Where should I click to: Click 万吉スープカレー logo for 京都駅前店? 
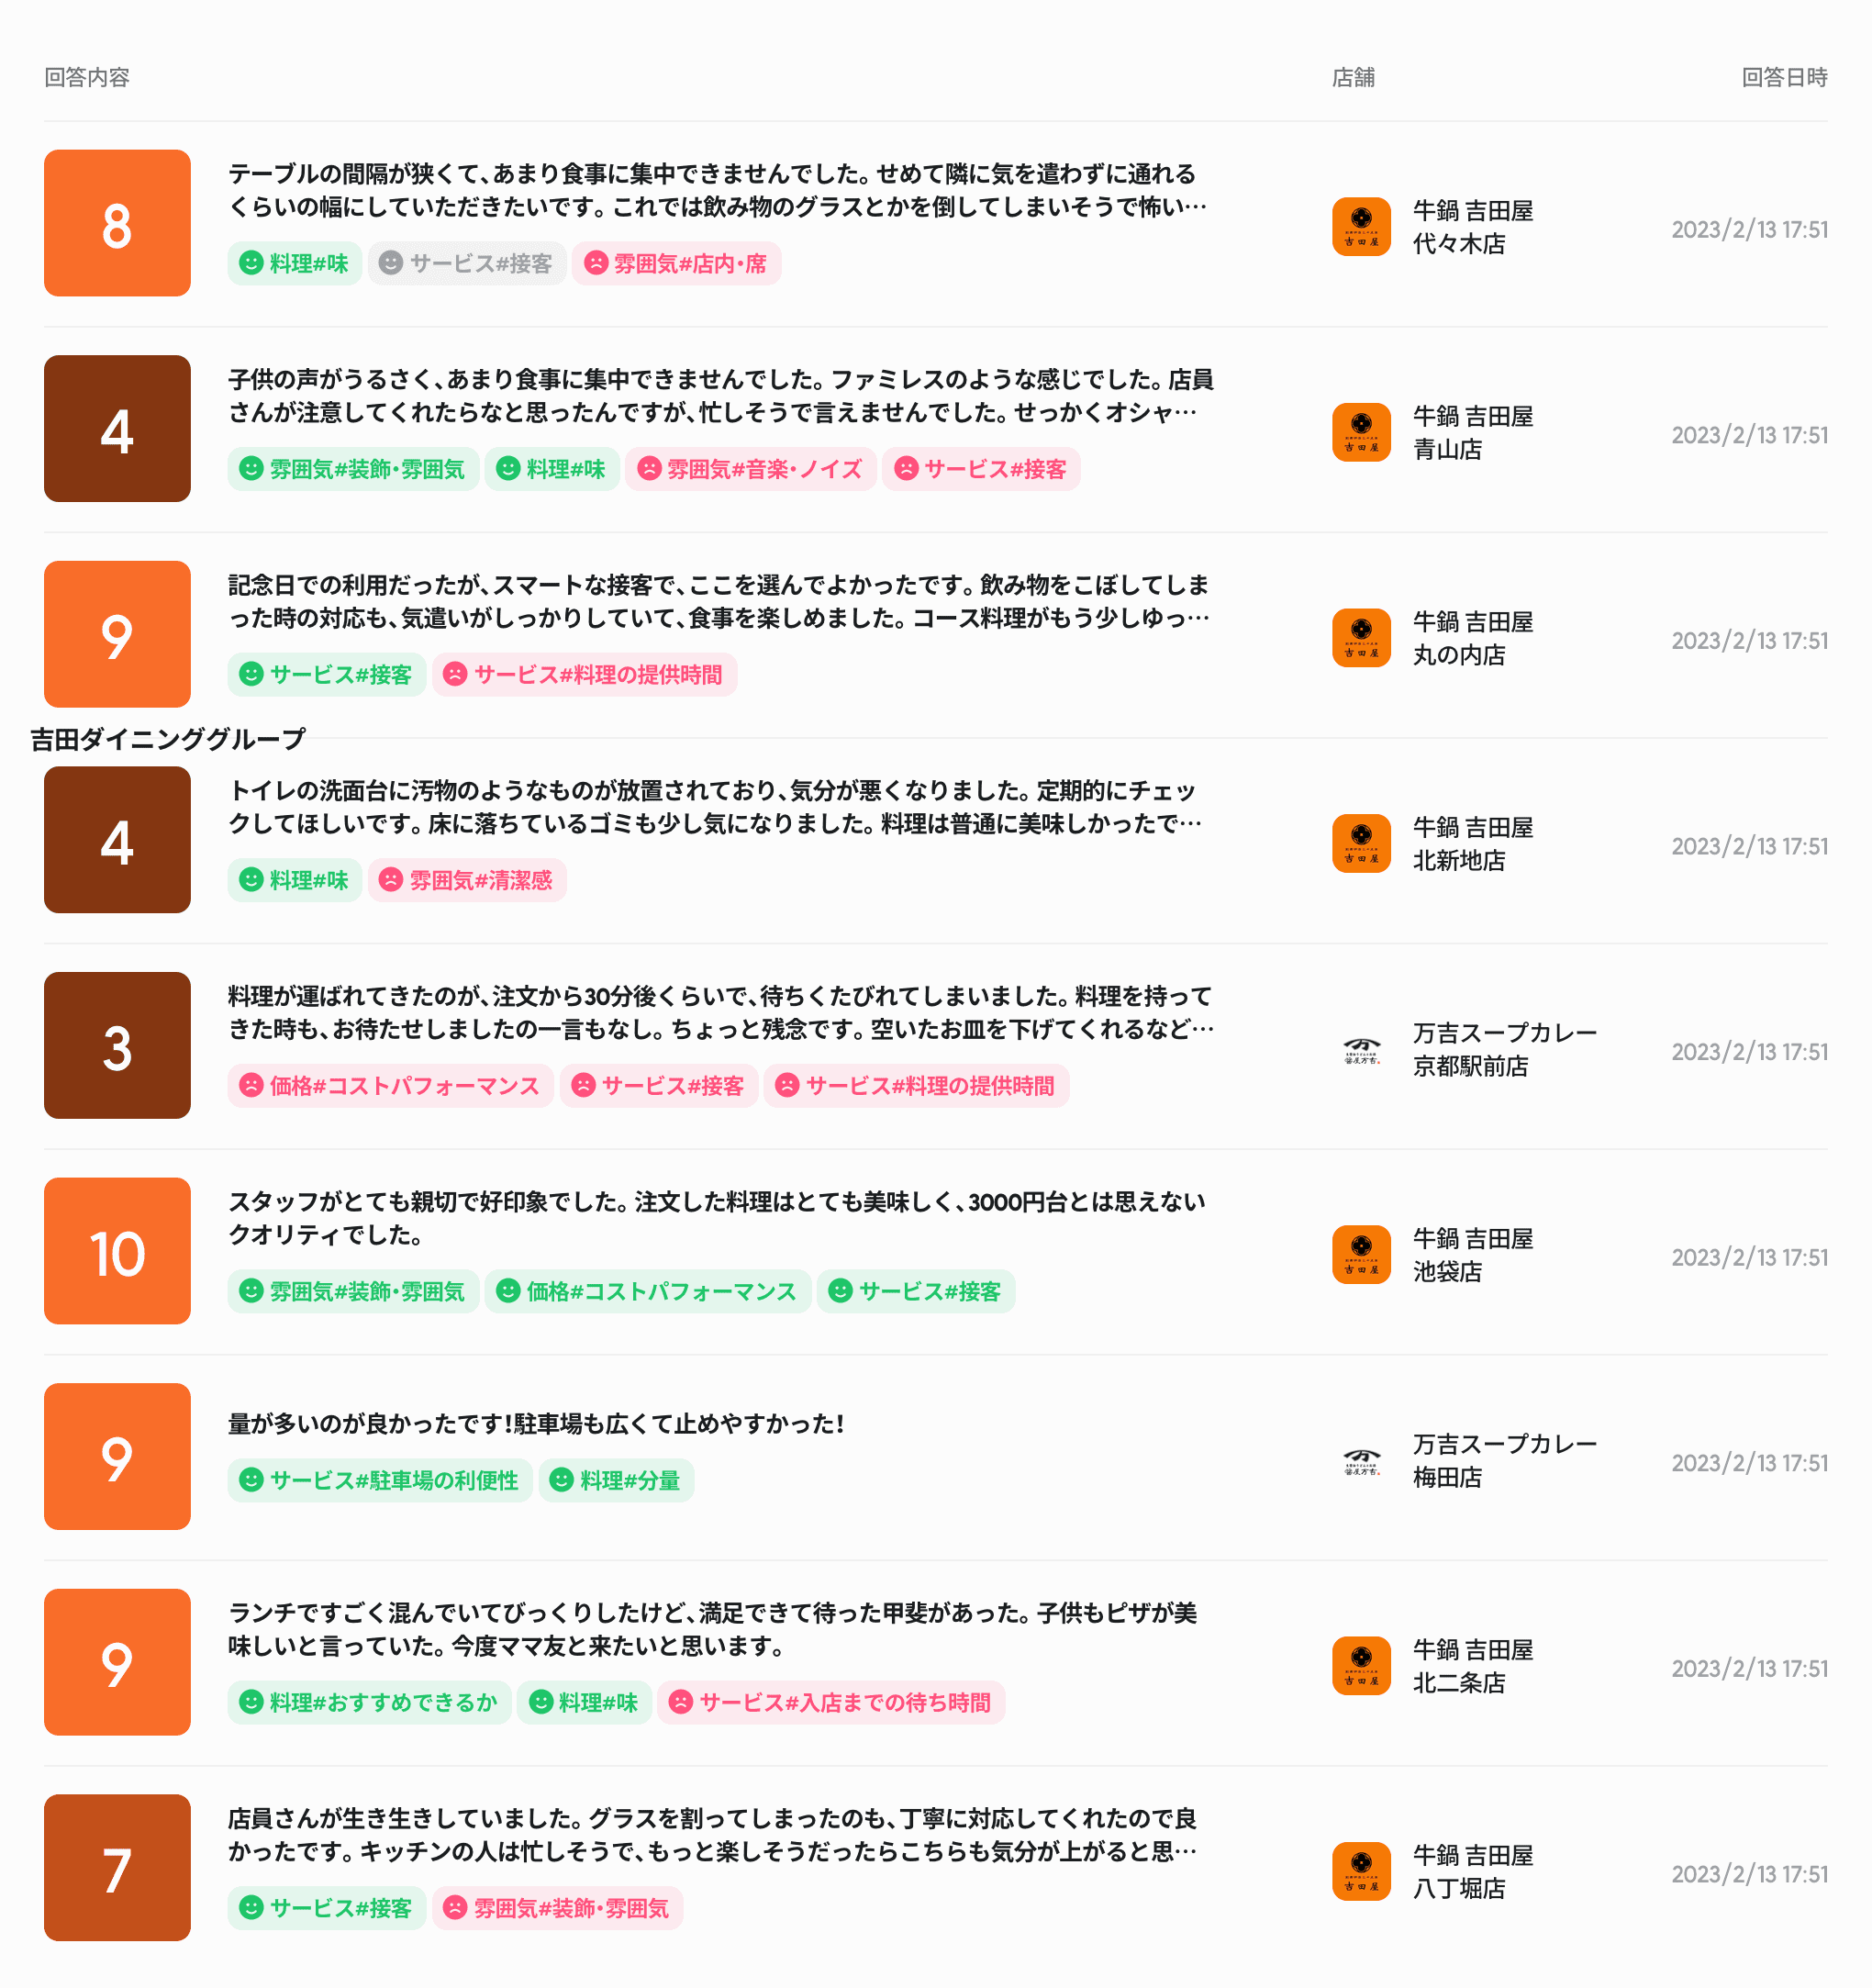(x=1361, y=1050)
